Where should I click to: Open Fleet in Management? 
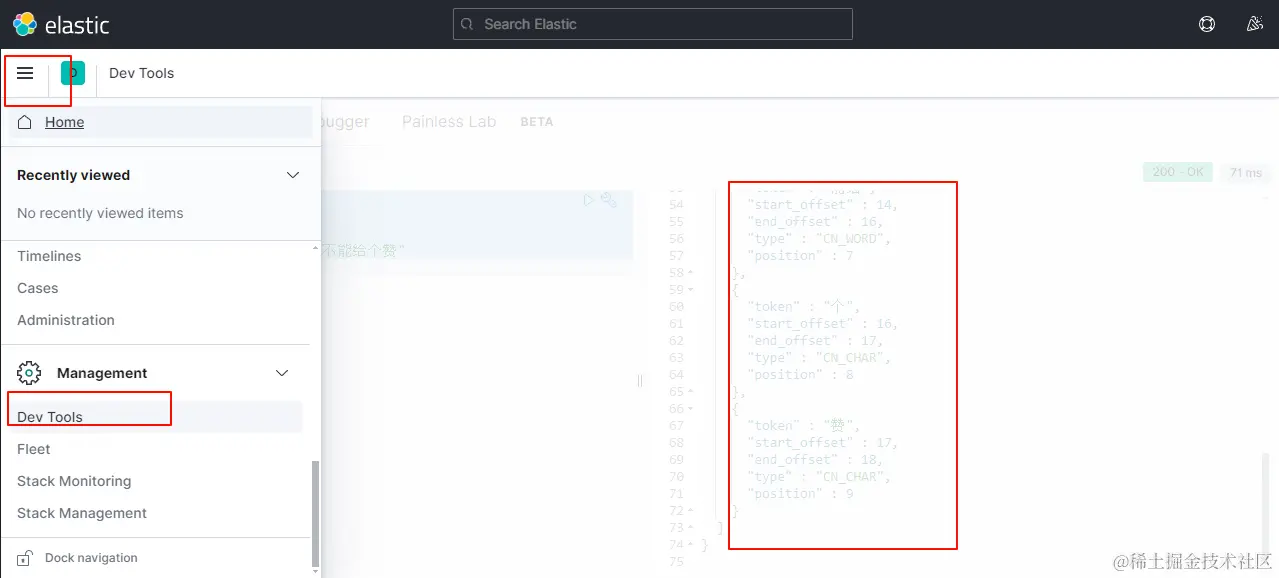tap(33, 449)
